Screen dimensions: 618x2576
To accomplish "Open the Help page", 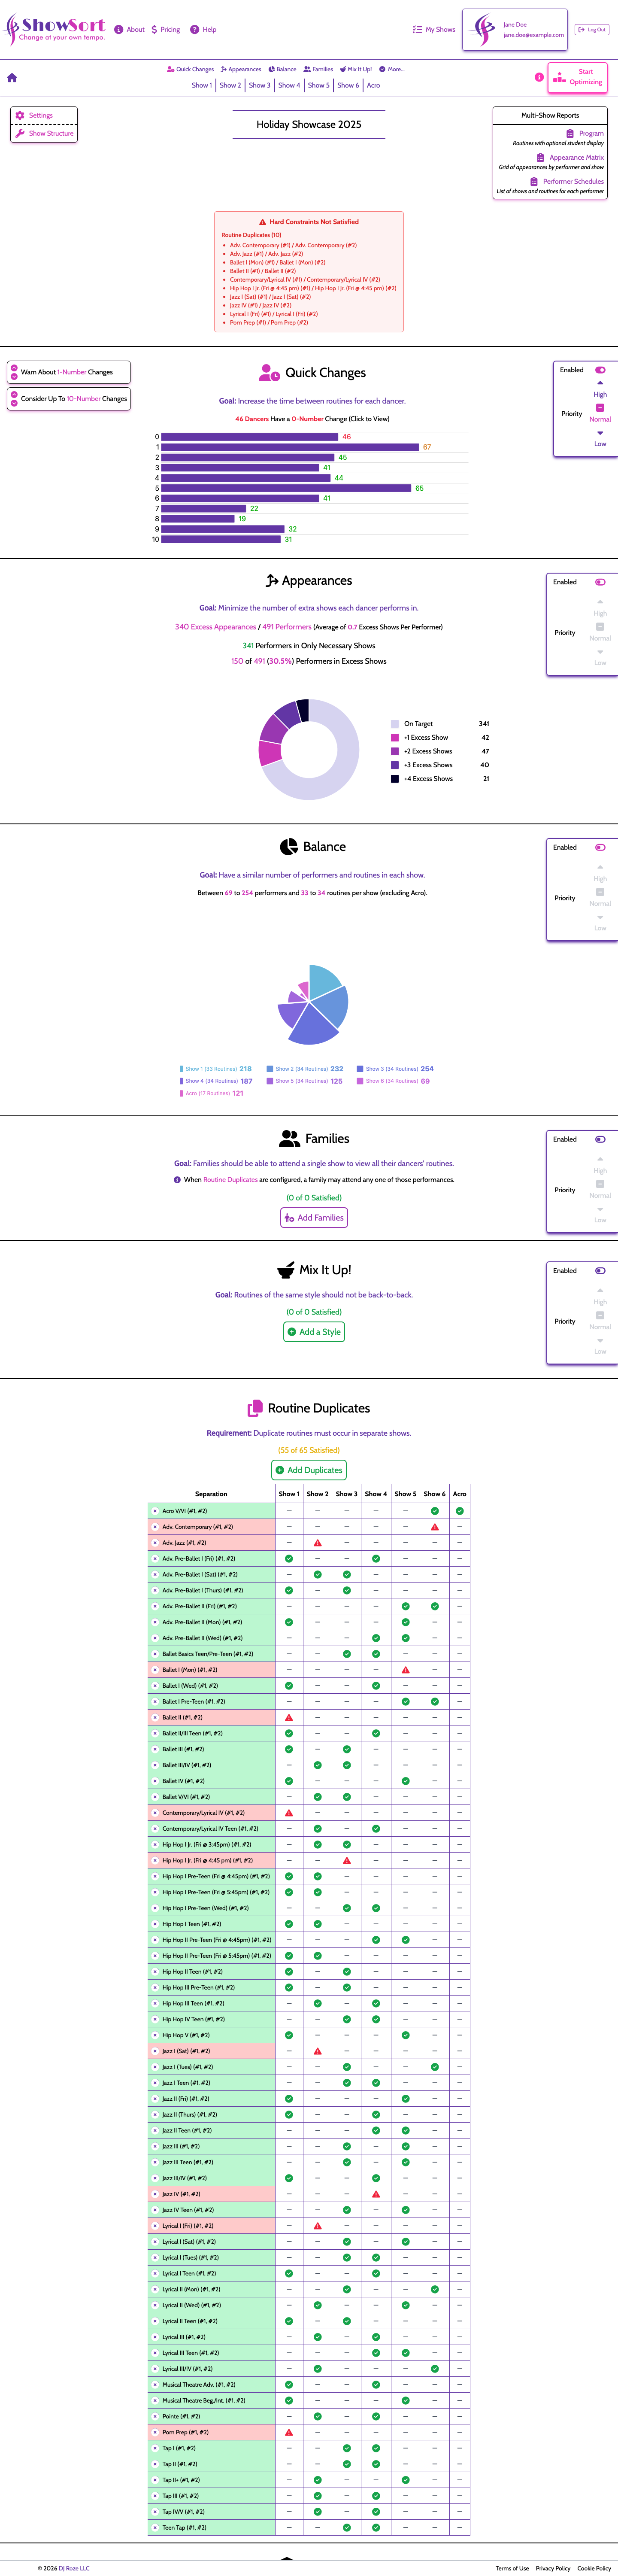I will click(x=203, y=29).
